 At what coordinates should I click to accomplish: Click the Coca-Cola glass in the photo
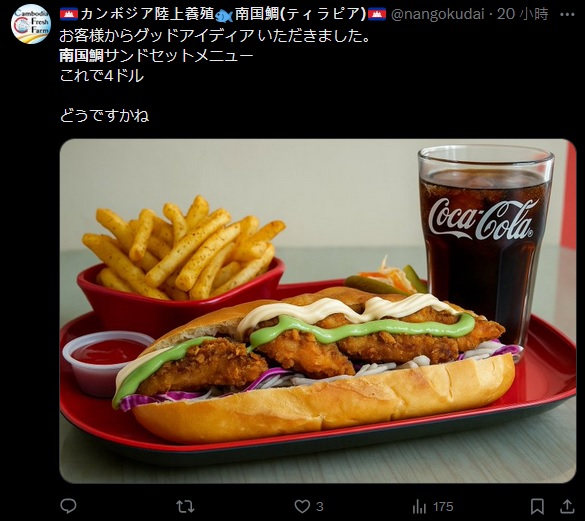tap(485, 246)
